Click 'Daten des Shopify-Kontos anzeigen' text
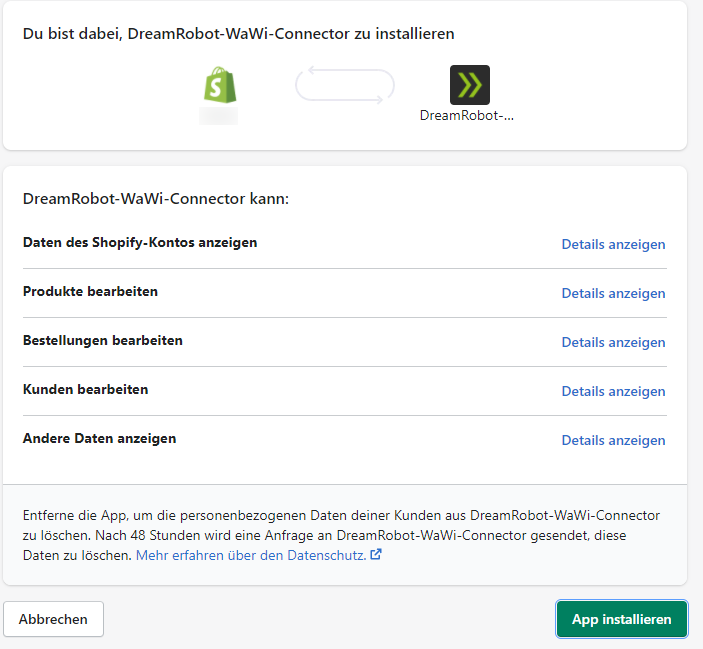The height and width of the screenshot is (649, 703). point(140,242)
